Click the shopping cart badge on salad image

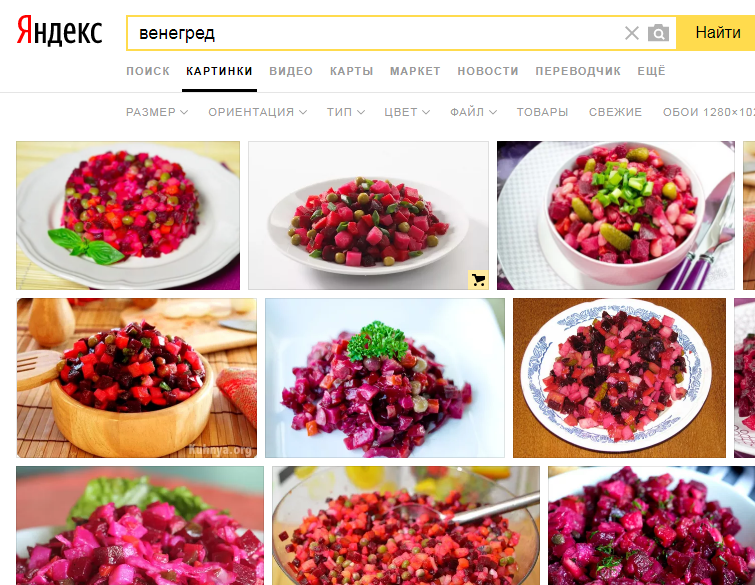[x=478, y=280]
